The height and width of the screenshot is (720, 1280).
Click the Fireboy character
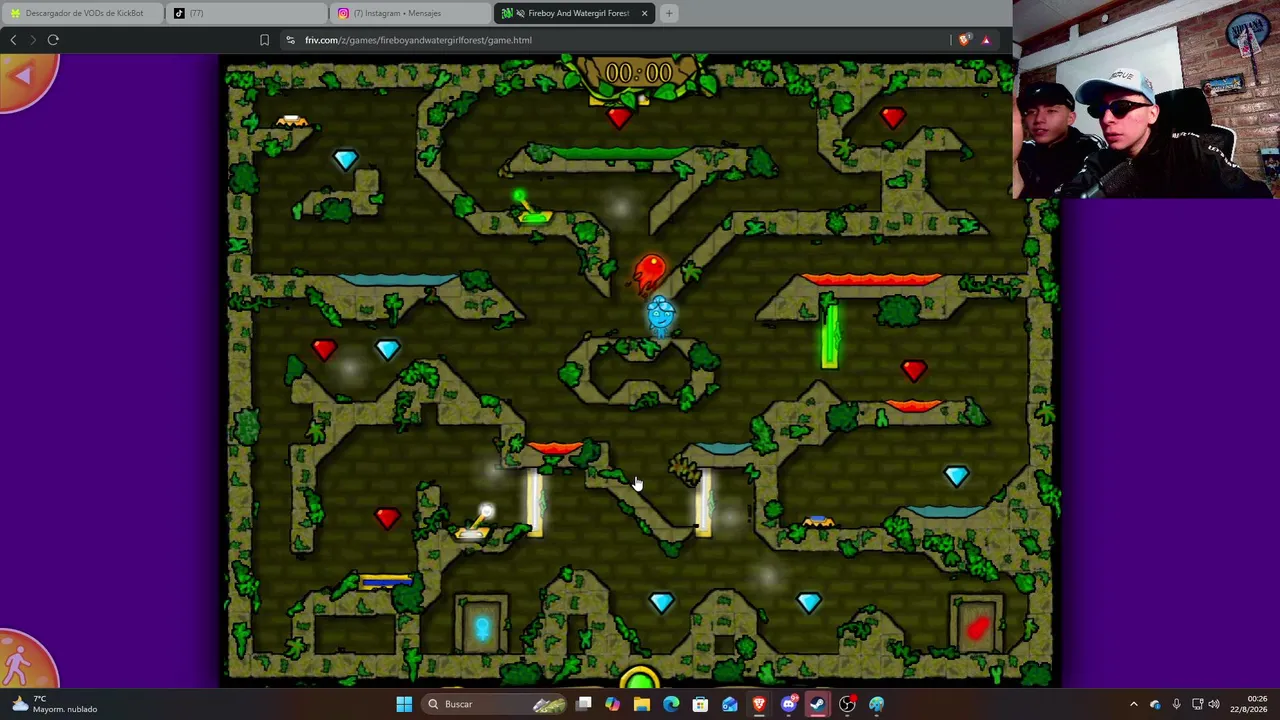[650, 273]
